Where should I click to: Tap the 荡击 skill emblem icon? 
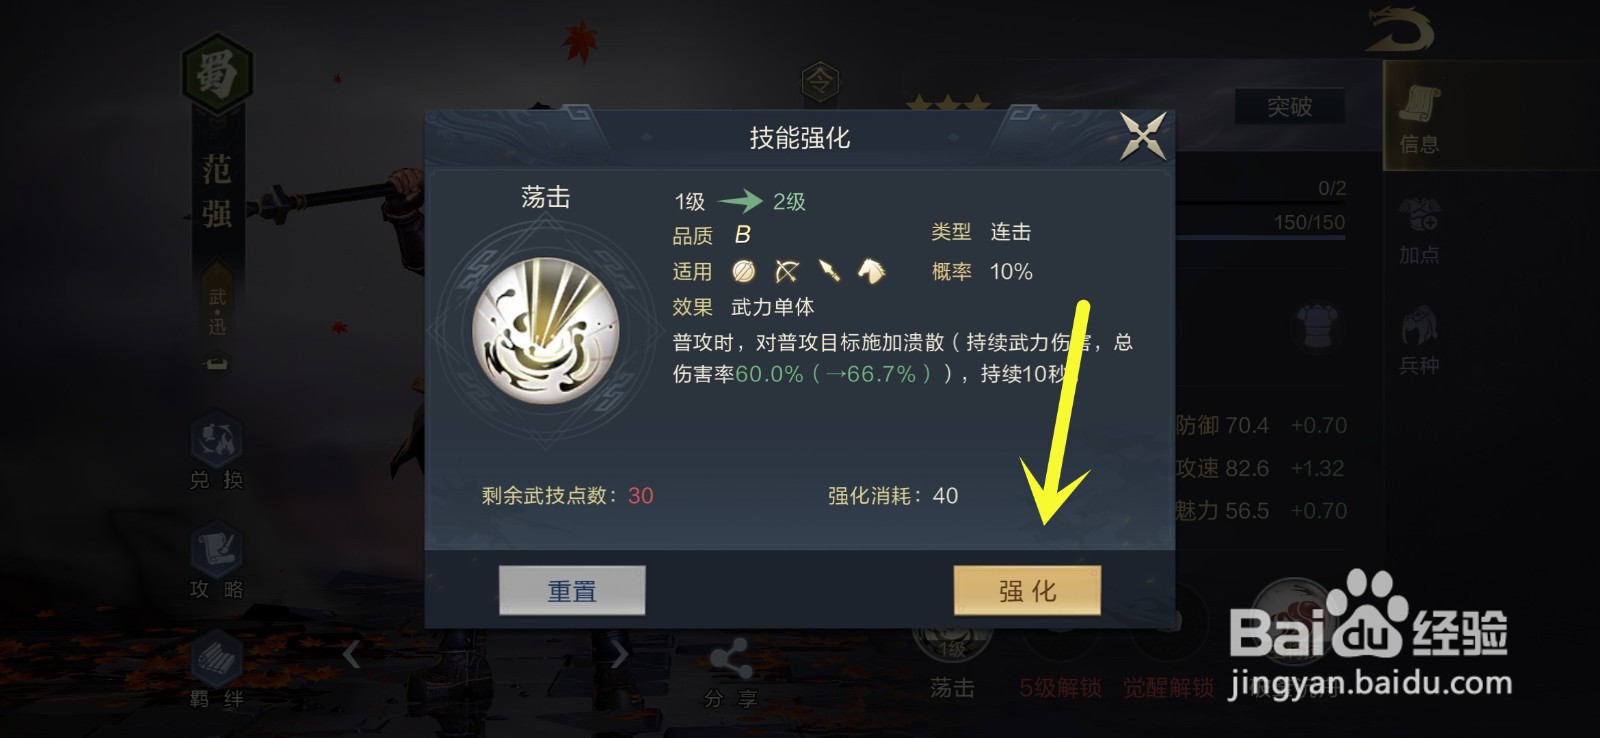[x=546, y=330]
